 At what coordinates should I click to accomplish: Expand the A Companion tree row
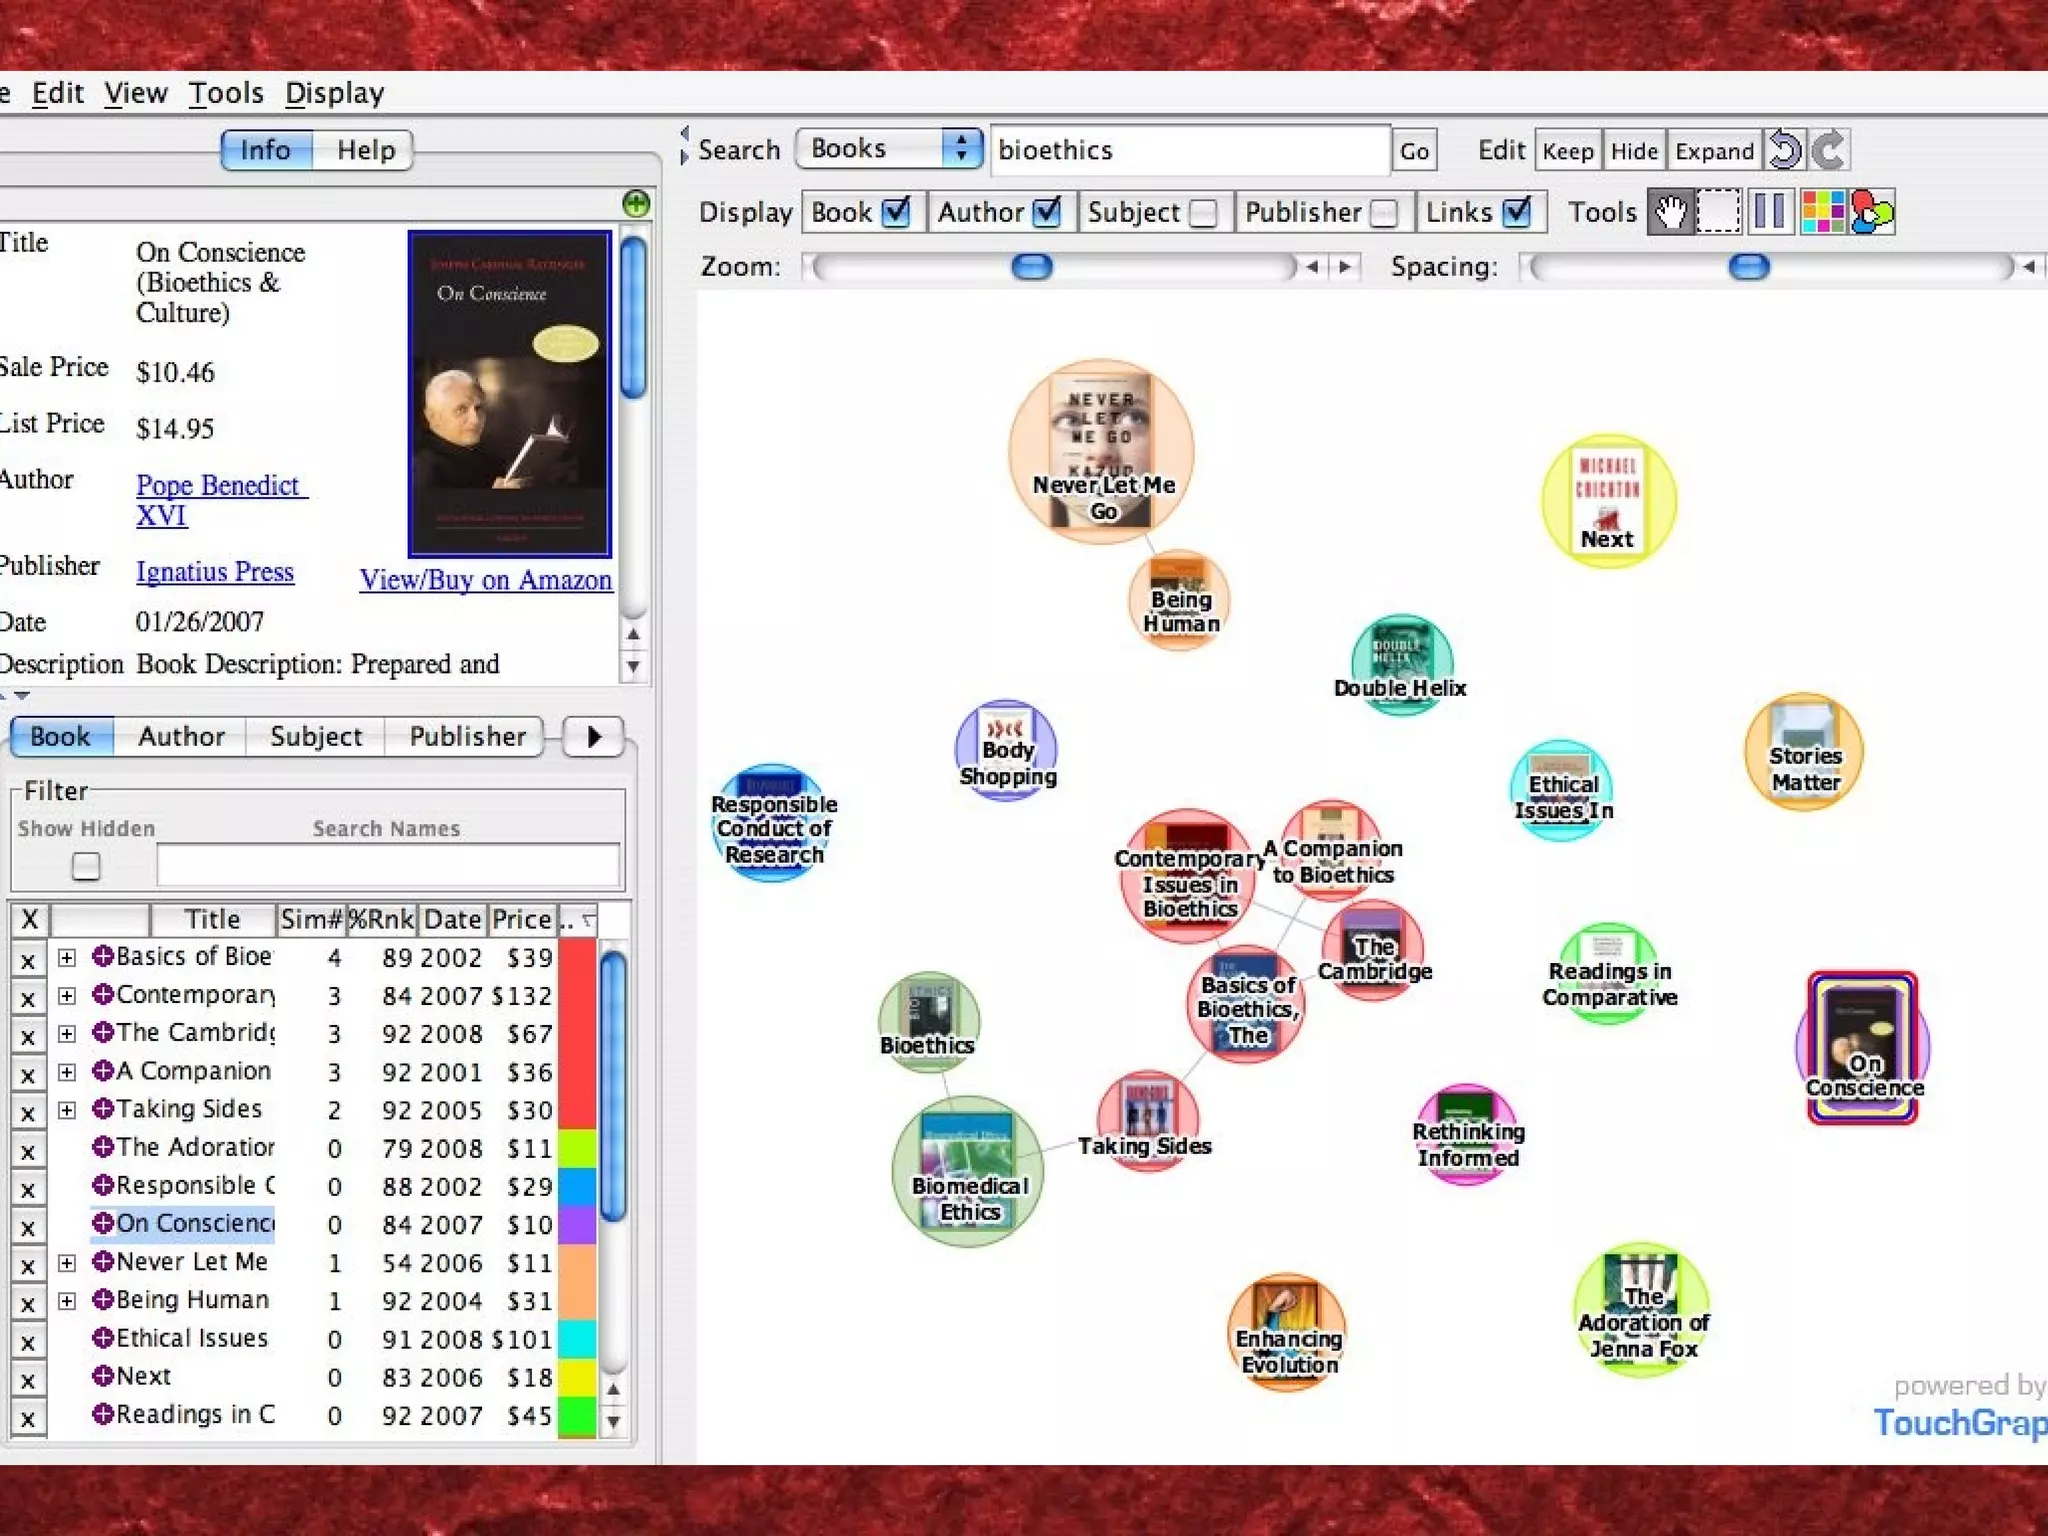(x=67, y=1072)
